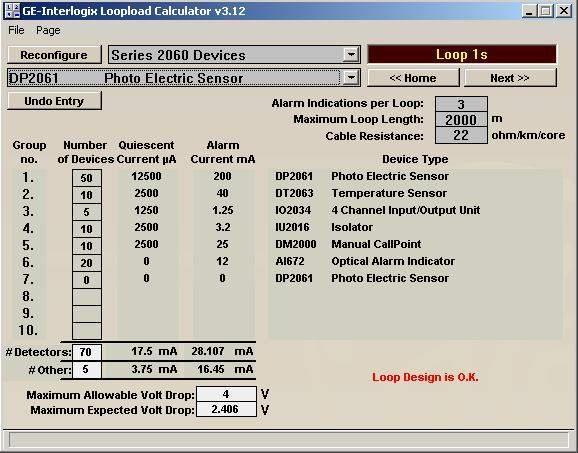Screen dimensions: 578x453
Task: Click the Loop 1s header banner
Action: (462, 55)
